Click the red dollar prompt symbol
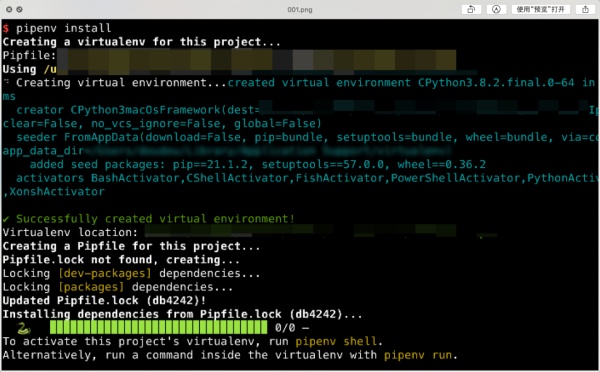600x372 pixels. [x=6, y=28]
